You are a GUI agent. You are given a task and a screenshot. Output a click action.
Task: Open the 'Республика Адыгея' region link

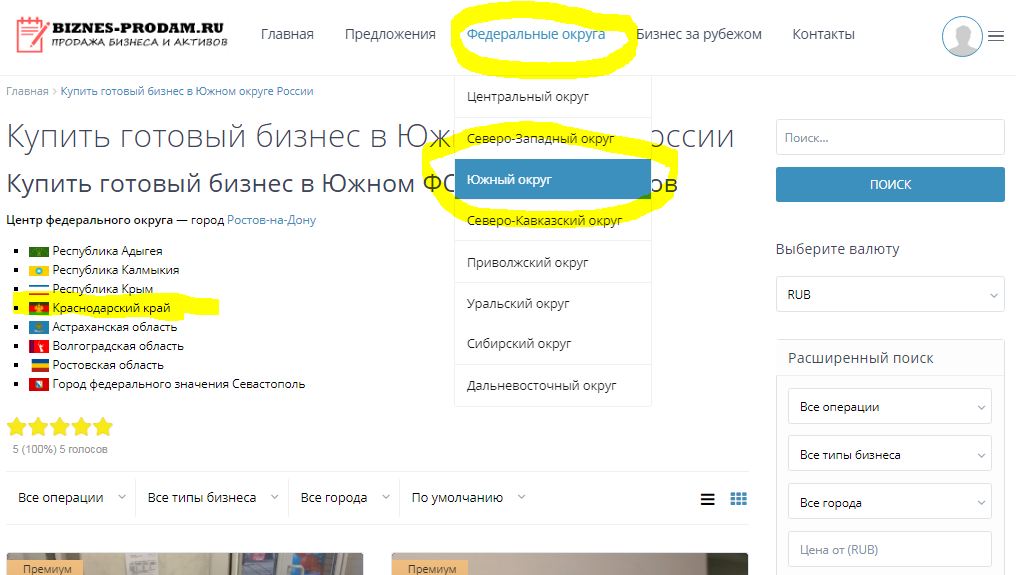107,251
